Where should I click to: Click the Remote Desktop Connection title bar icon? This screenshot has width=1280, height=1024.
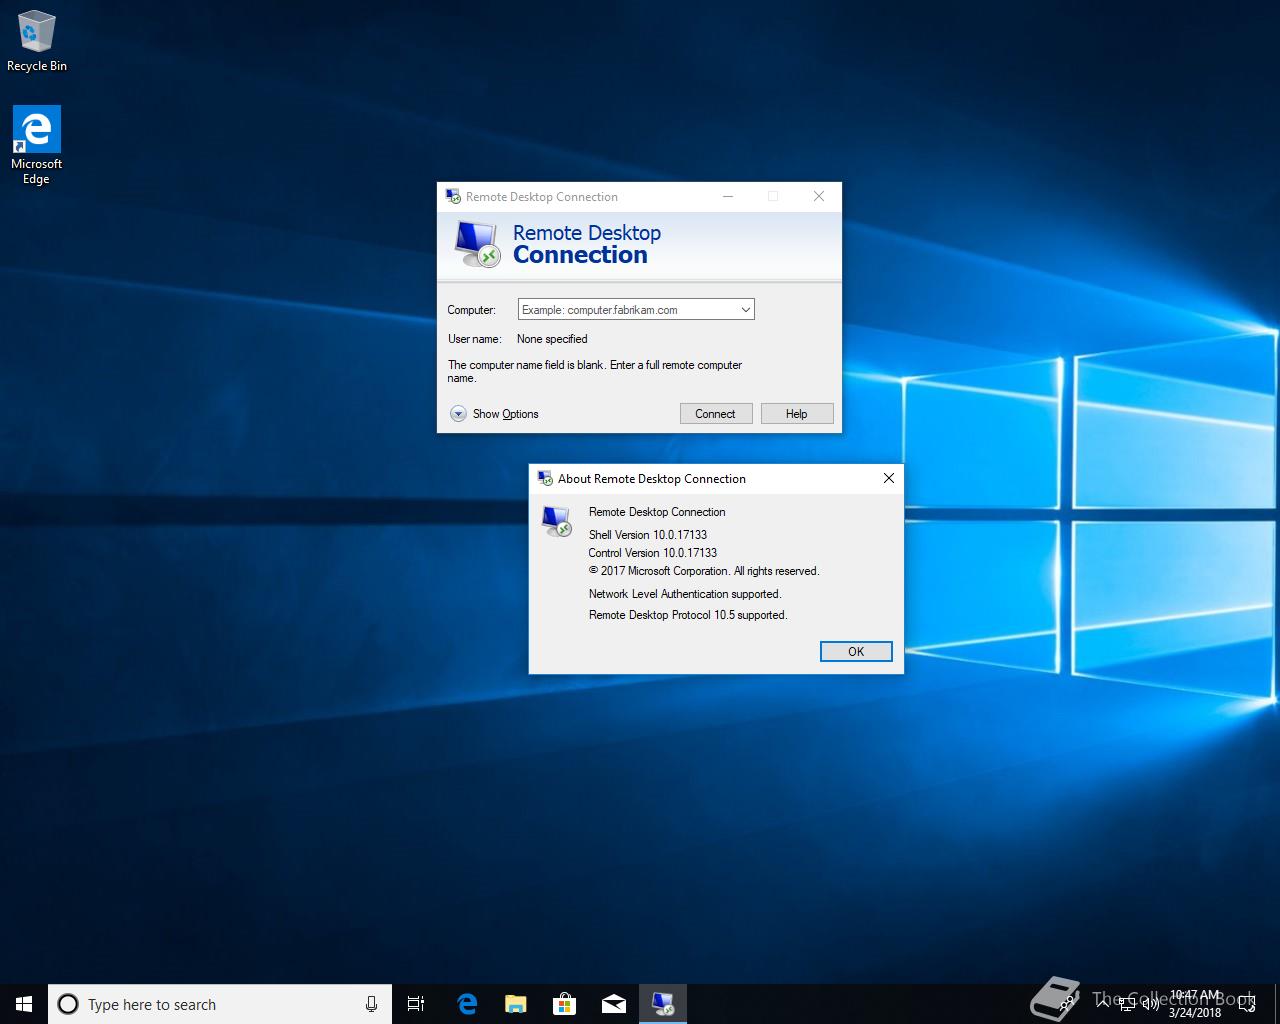(453, 196)
